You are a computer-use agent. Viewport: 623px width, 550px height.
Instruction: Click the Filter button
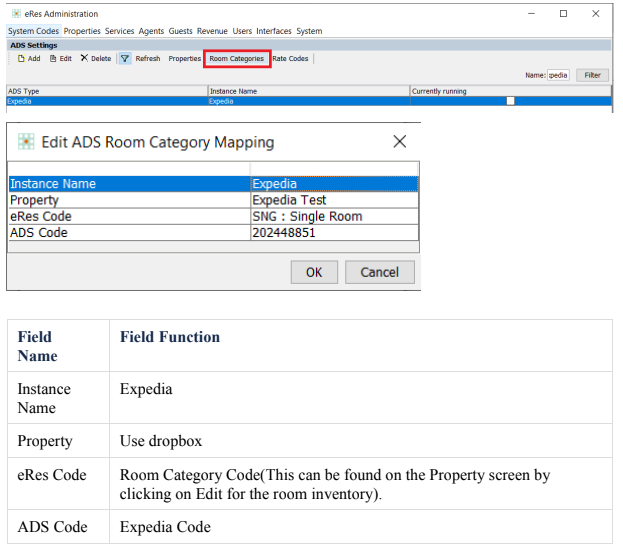click(592, 75)
